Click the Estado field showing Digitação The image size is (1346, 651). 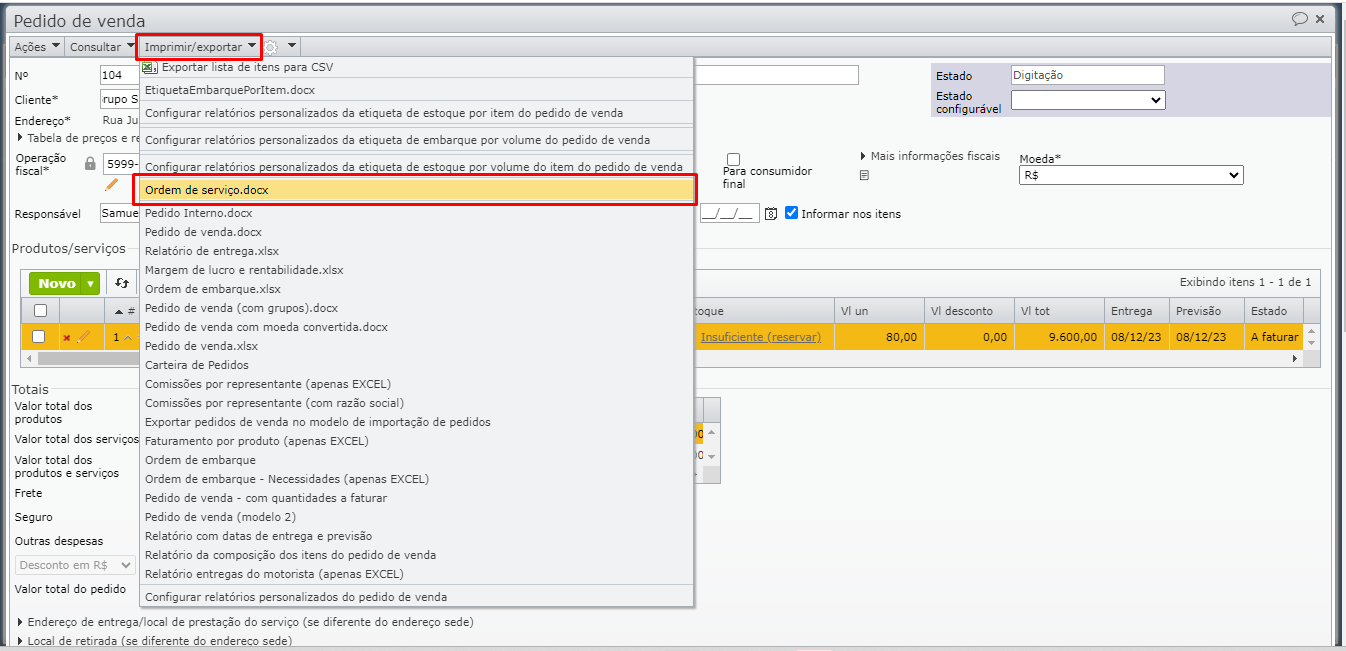tap(1088, 75)
